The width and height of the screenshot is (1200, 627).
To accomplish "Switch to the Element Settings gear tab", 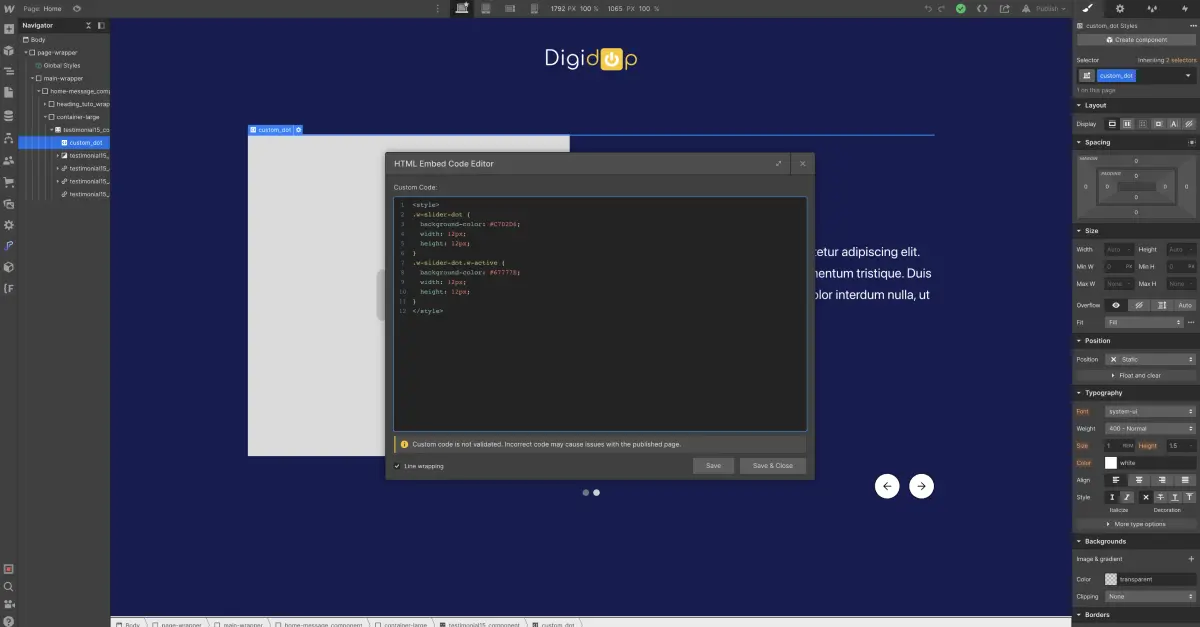I will click(x=1120, y=8).
